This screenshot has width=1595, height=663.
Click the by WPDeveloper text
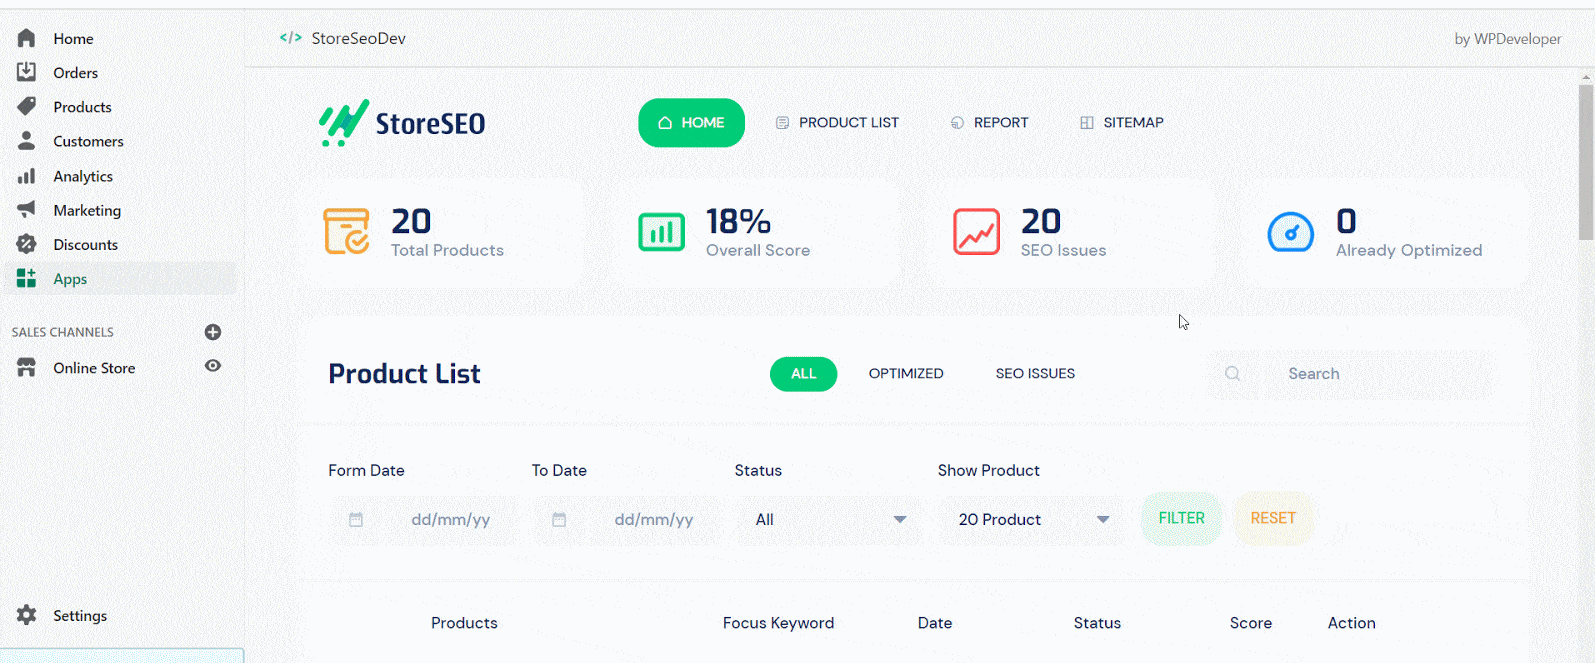(1507, 38)
